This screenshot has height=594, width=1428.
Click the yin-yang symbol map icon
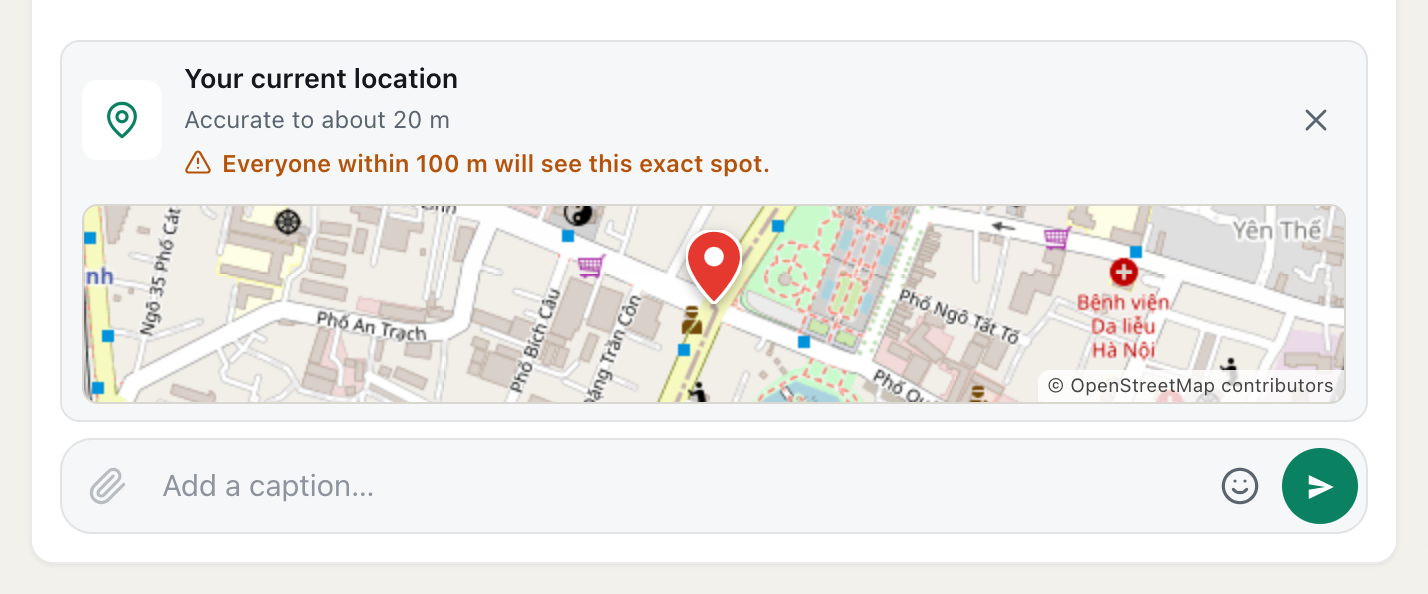(x=579, y=214)
